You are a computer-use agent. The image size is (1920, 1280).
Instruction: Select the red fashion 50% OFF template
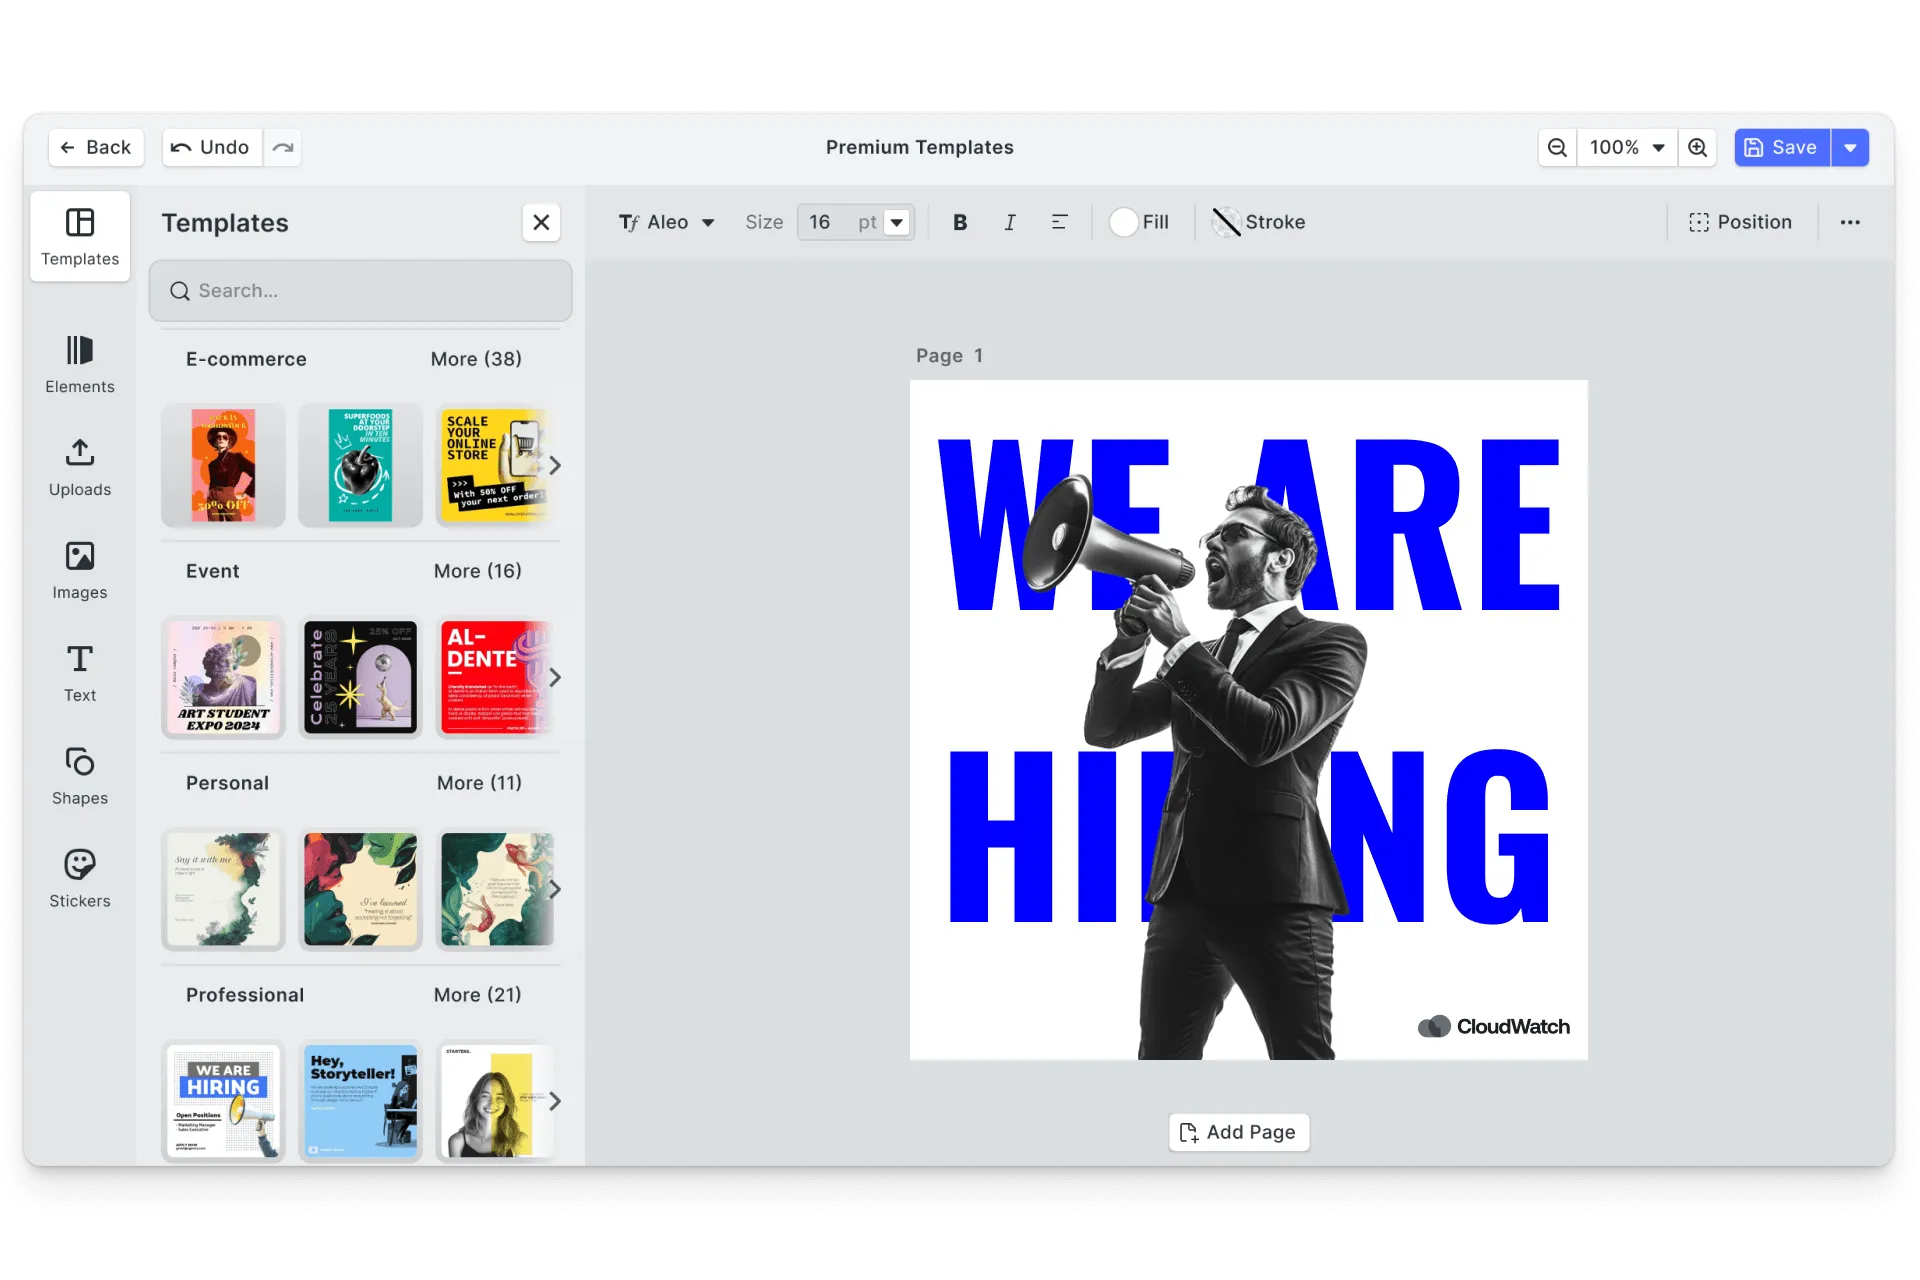(x=223, y=465)
